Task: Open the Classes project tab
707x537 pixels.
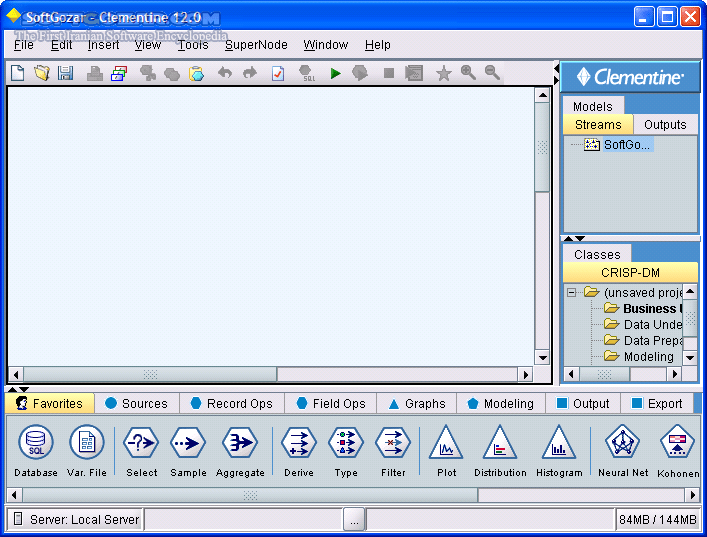Action: coord(597,254)
